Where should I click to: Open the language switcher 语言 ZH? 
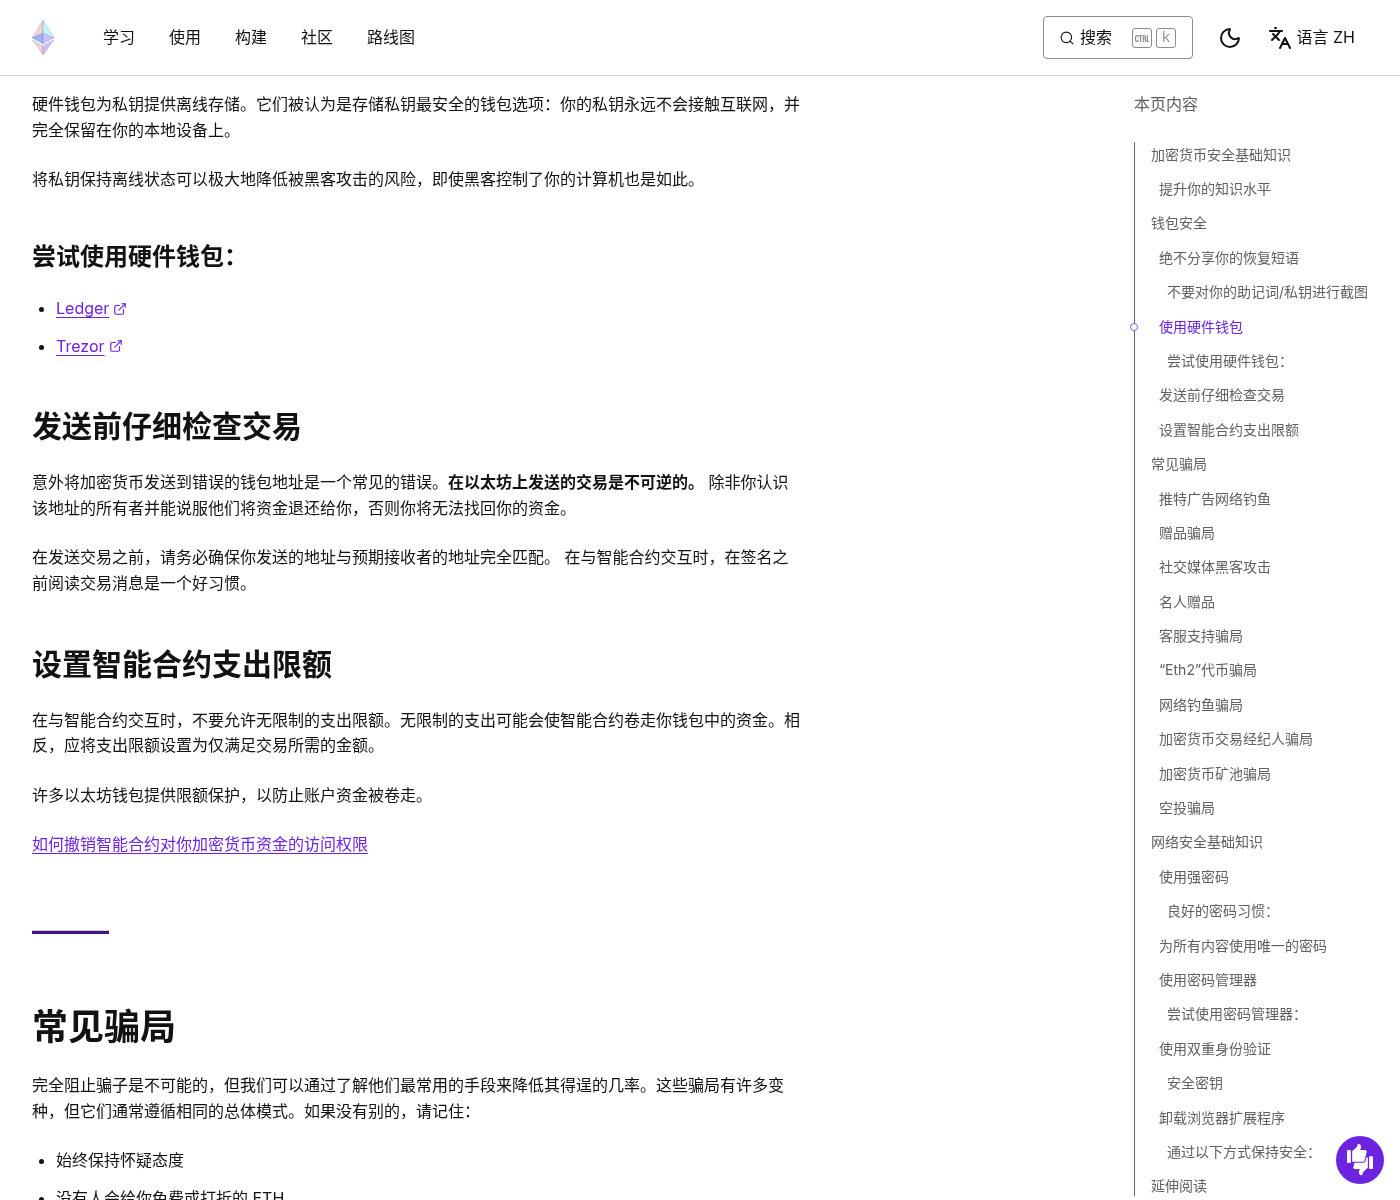click(x=1312, y=38)
